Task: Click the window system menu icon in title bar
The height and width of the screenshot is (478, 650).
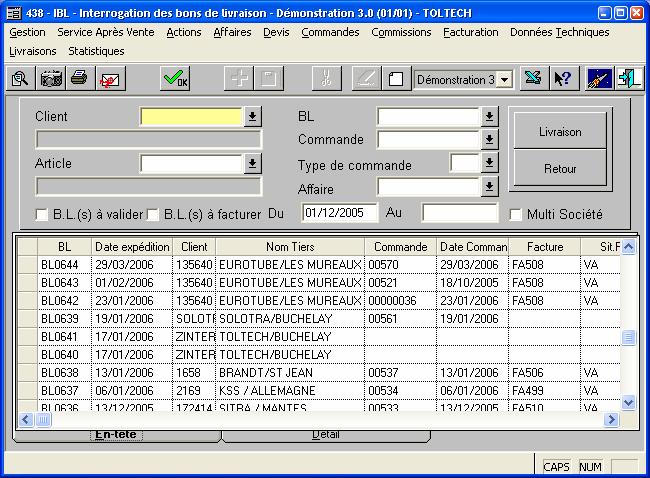Action: (14, 13)
